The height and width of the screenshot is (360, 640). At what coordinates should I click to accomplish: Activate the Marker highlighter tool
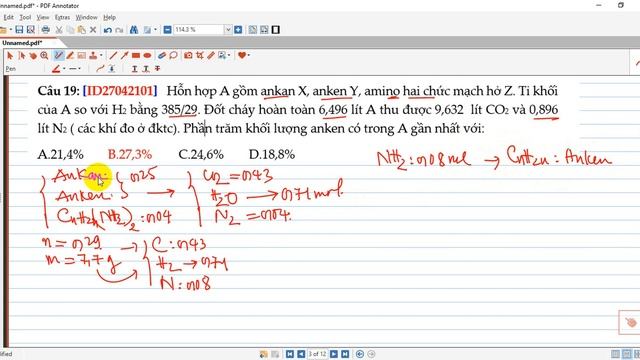(x=70, y=55)
